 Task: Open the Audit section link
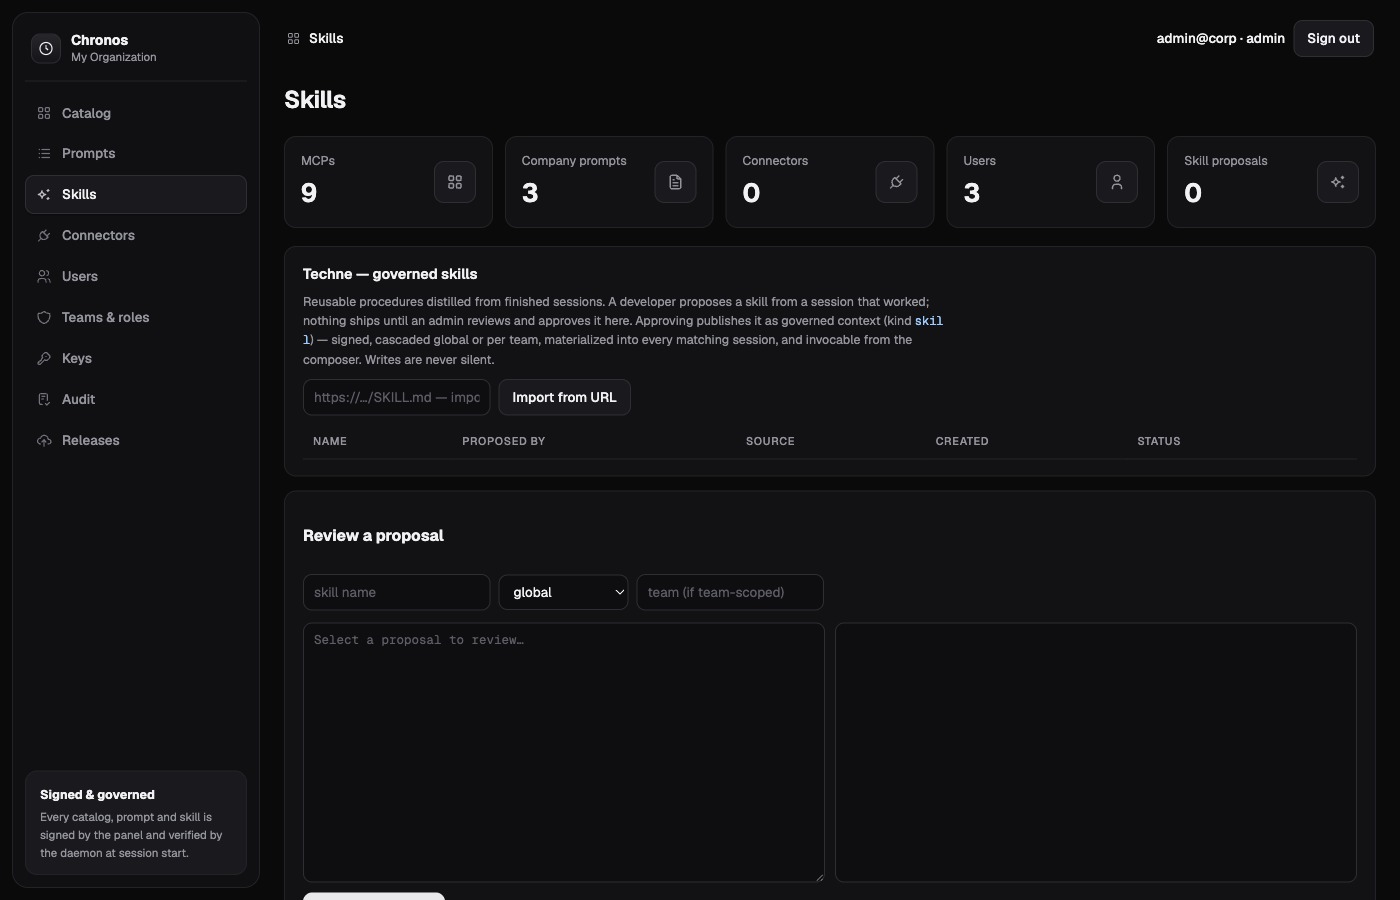[x=136, y=399]
